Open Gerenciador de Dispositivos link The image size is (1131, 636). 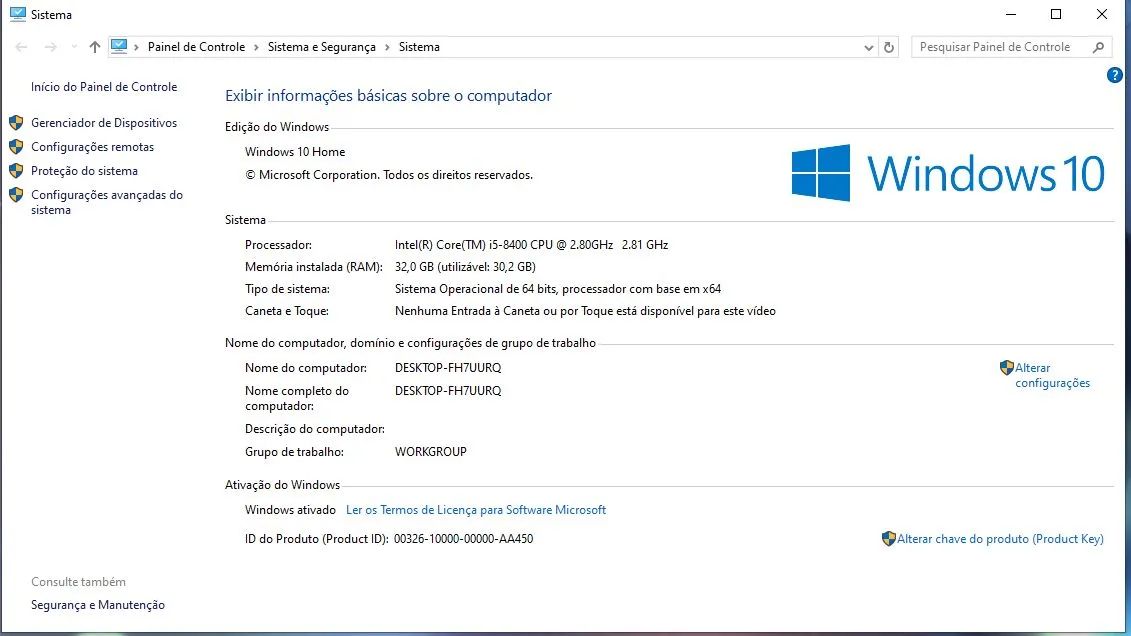point(104,123)
